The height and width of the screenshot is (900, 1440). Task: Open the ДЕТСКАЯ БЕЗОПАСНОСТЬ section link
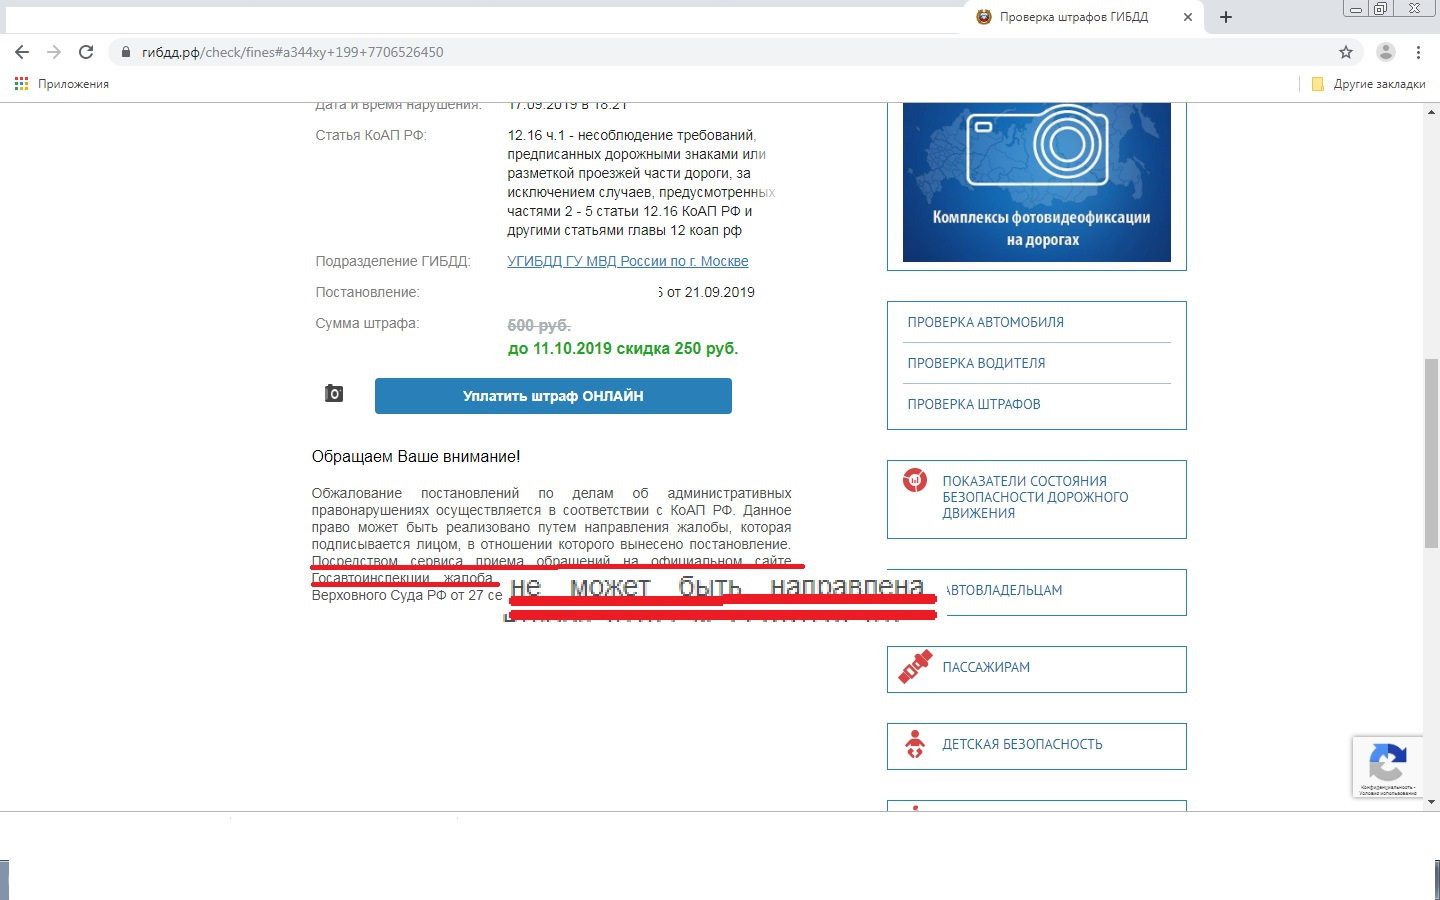tap(1022, 744)
